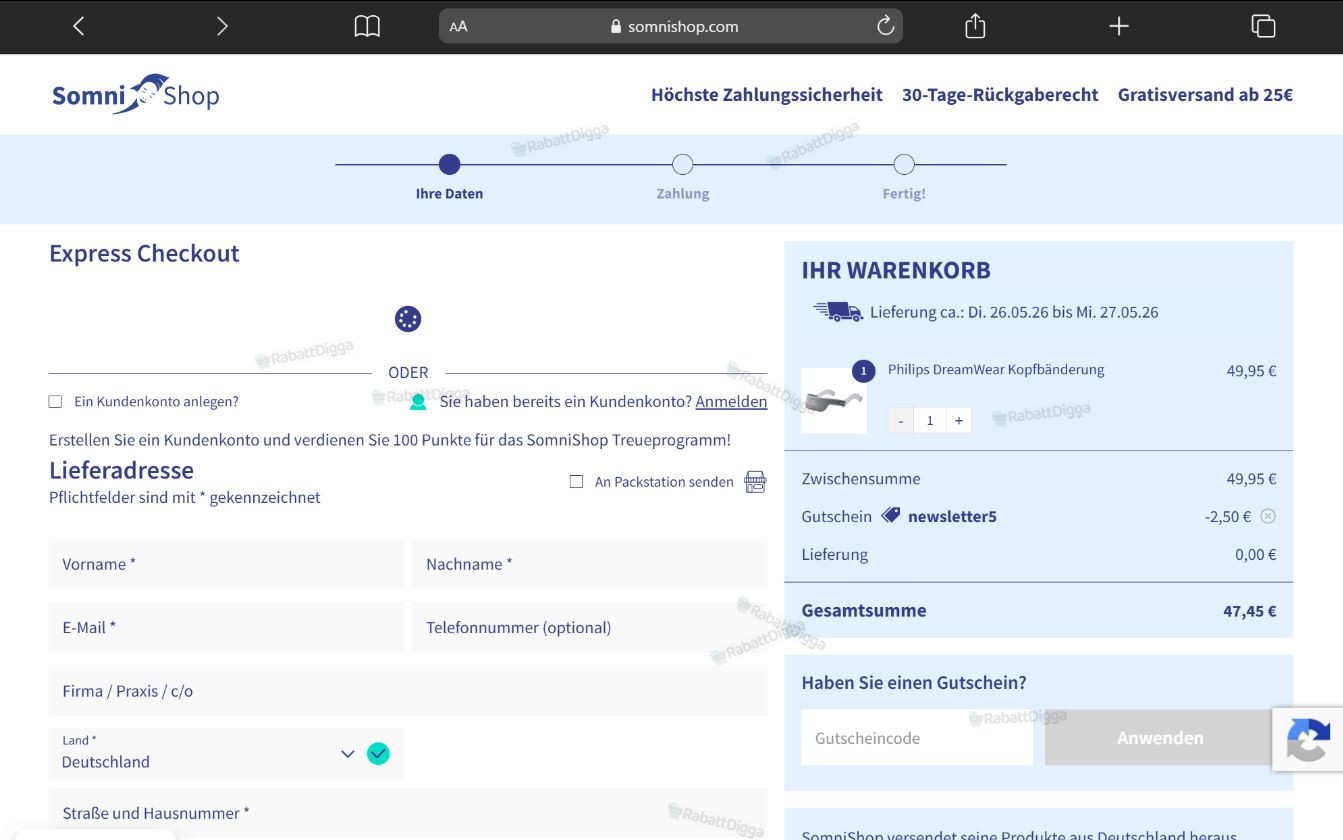Viewport: 1343px width, 840px height.
Task: Open the DreamWear product thumbnail
Action: (834, 400)
